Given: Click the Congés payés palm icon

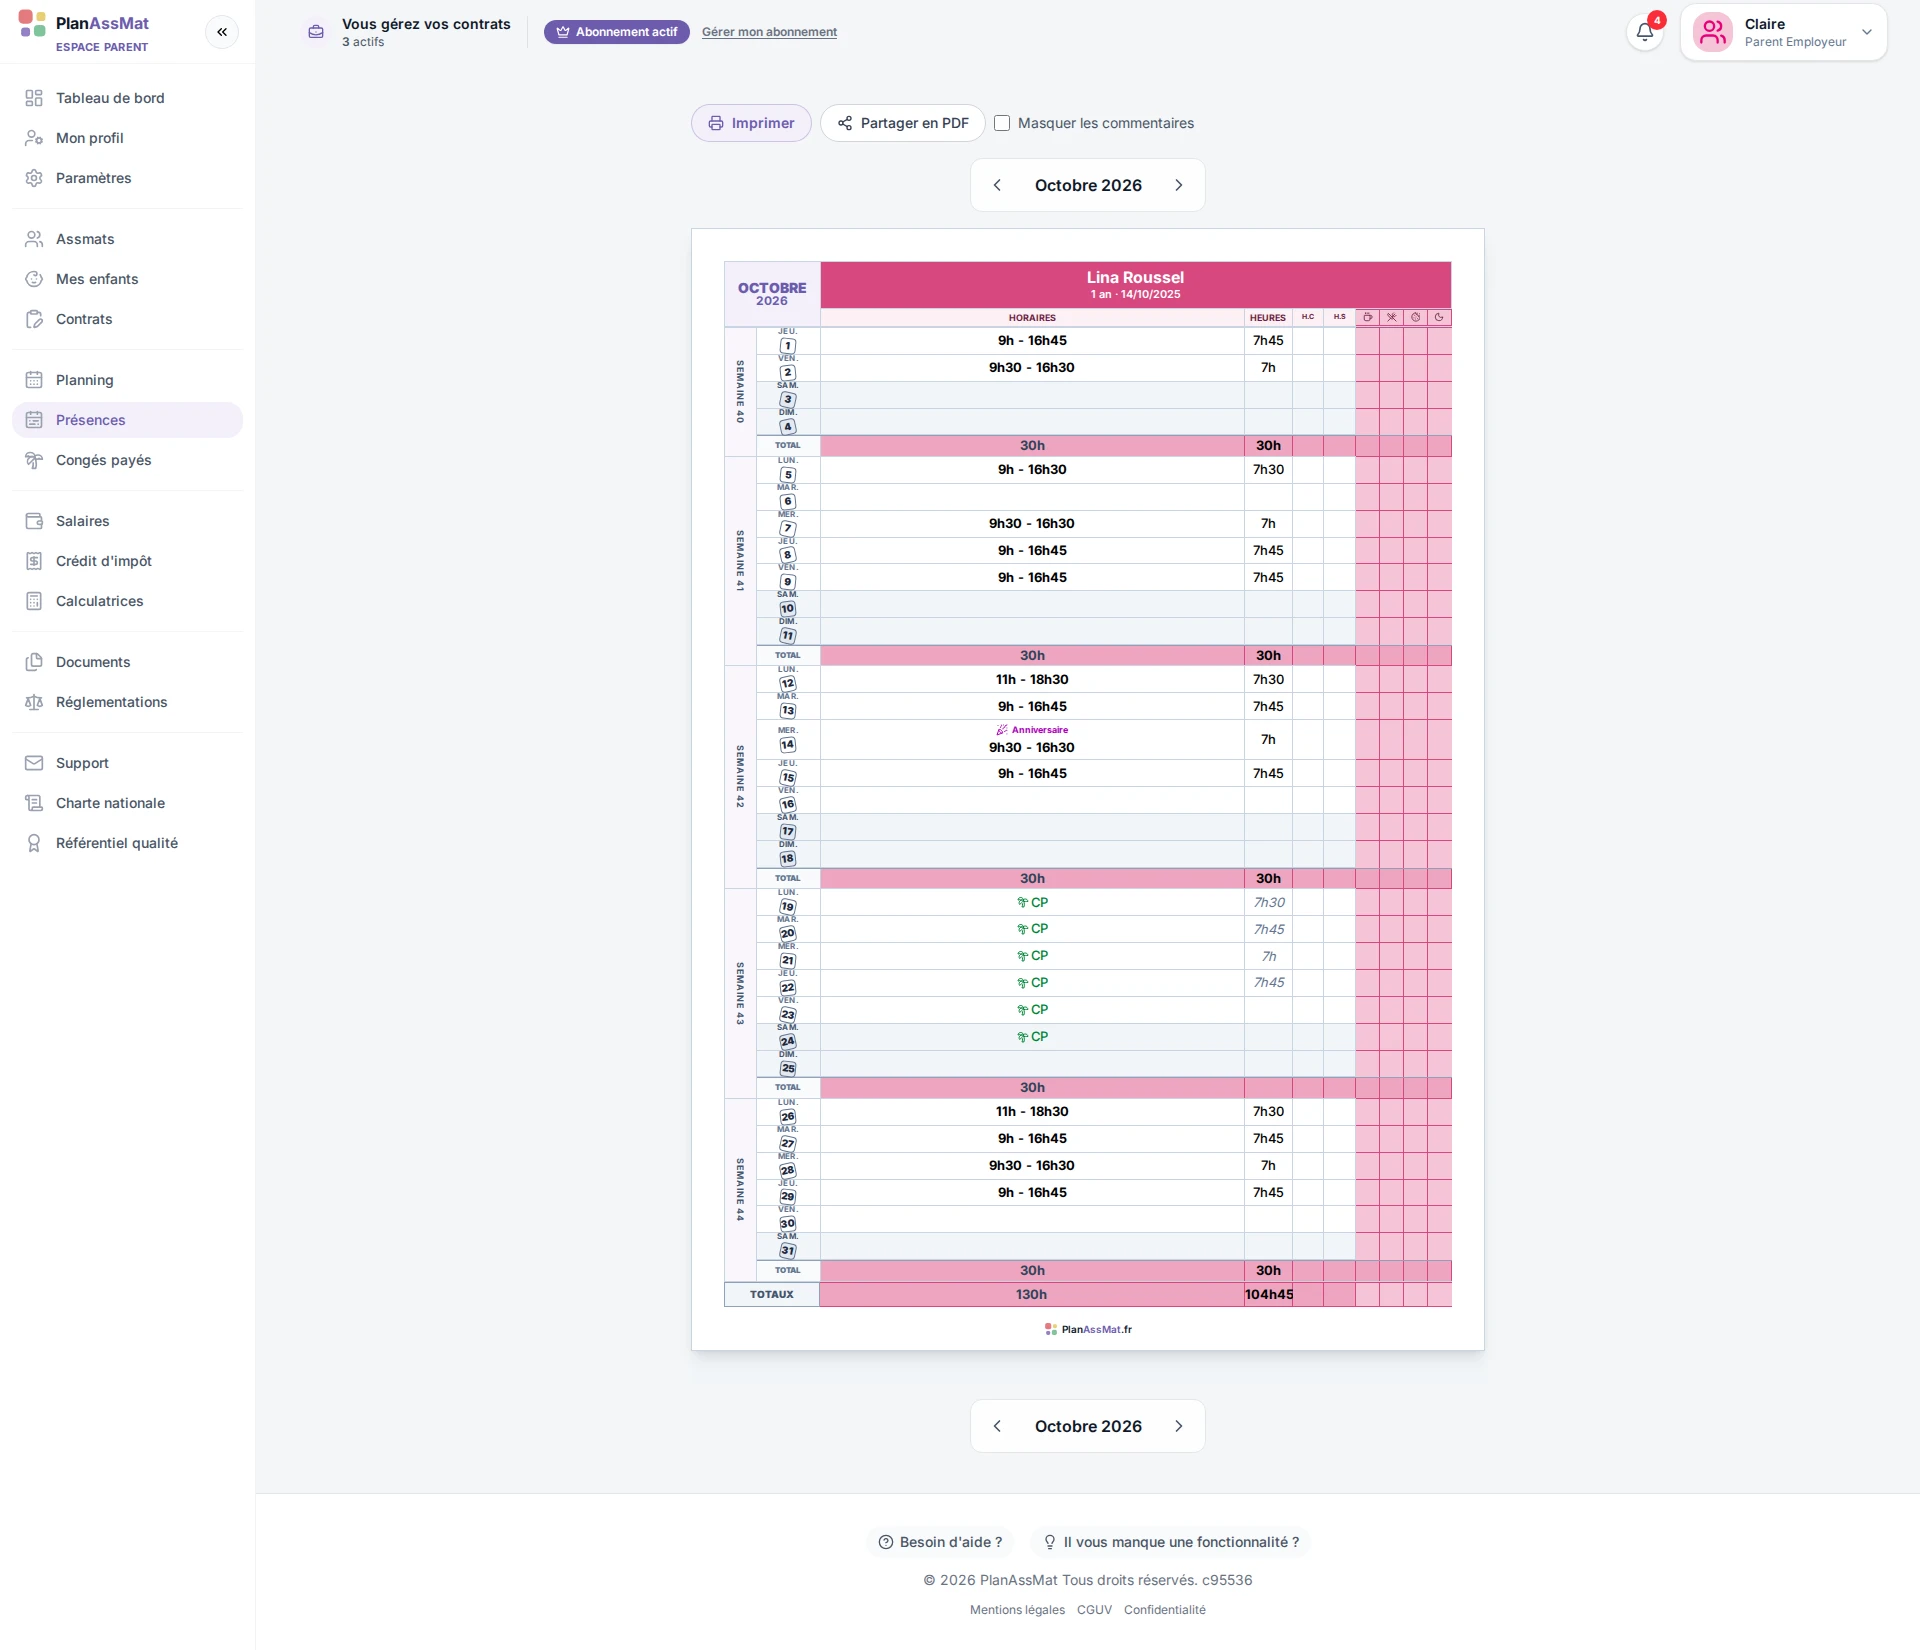Looking at the screenshot, I should pos(34,460).
